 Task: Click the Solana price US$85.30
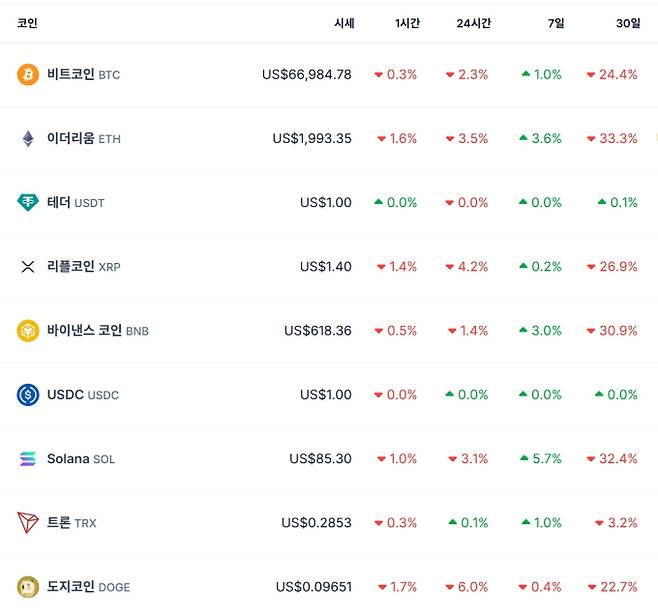pyautogui.click(x=320, y=458)
